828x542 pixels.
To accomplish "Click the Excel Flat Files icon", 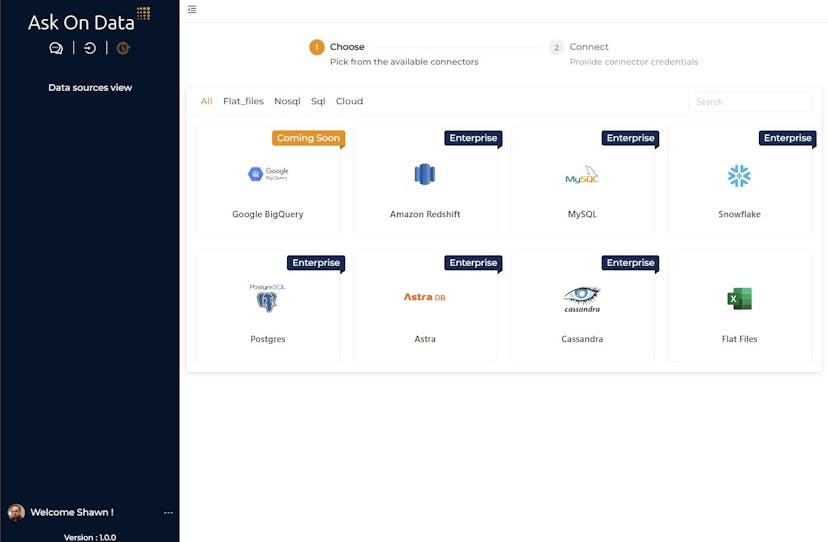I will coord(739,299).
